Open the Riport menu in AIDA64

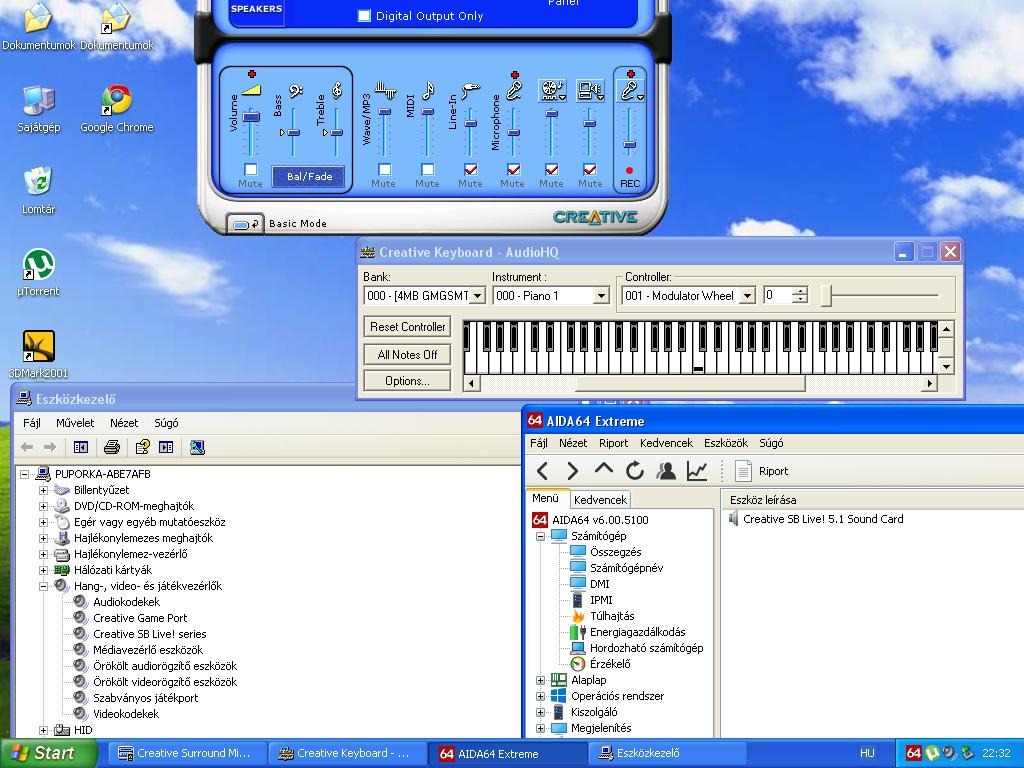click(613, 443)
